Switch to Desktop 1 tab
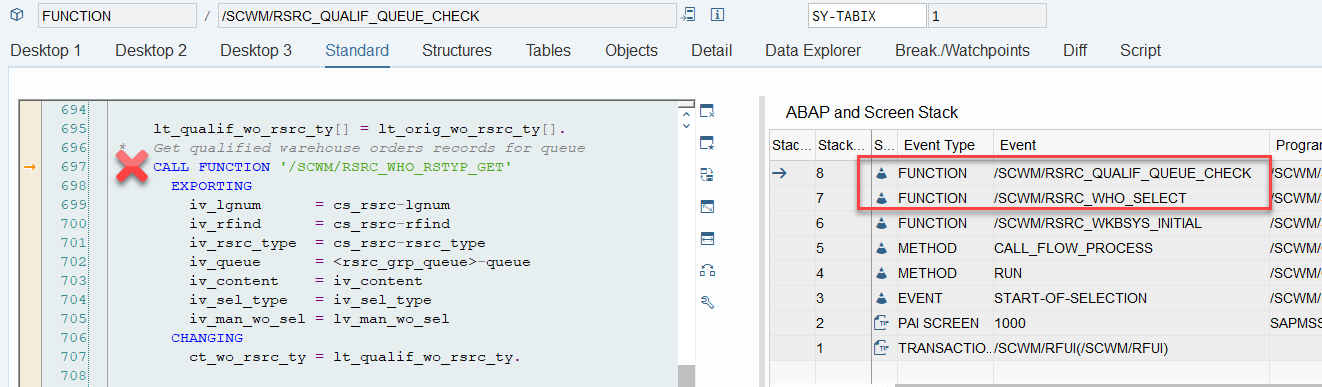1322x387 pixels. 46,50
